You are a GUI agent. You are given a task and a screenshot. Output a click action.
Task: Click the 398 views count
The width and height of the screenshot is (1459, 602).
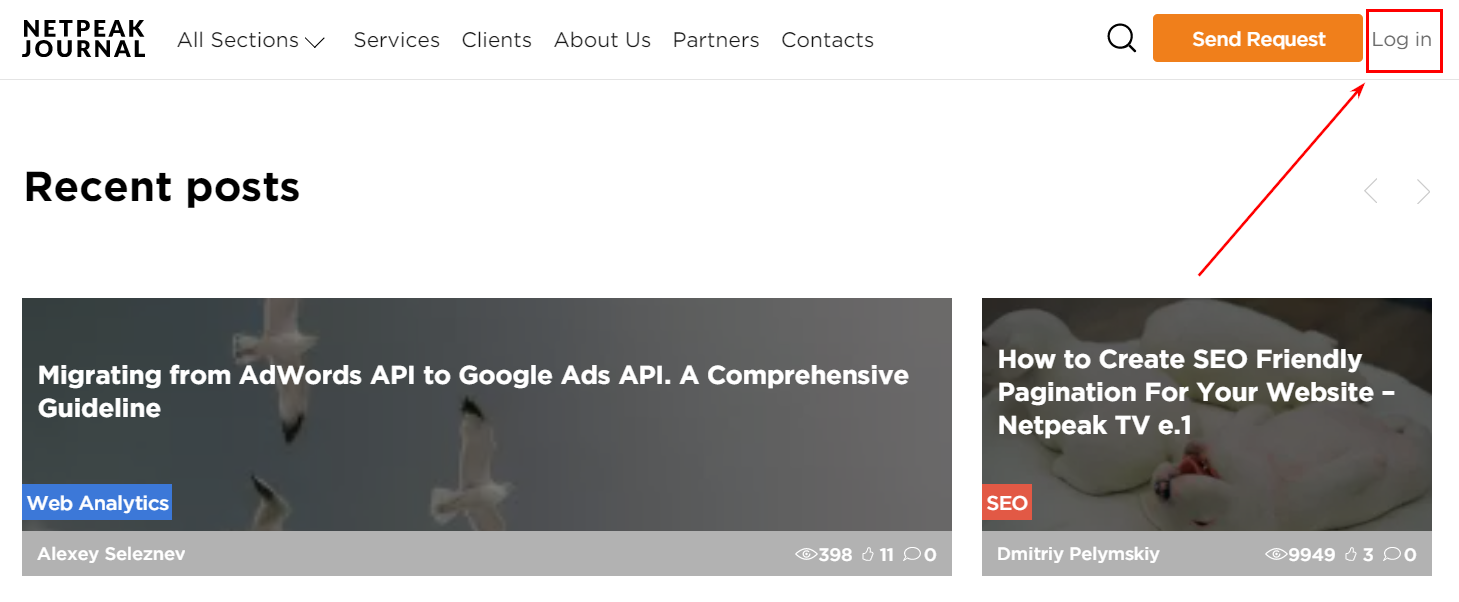click(835, 555)
